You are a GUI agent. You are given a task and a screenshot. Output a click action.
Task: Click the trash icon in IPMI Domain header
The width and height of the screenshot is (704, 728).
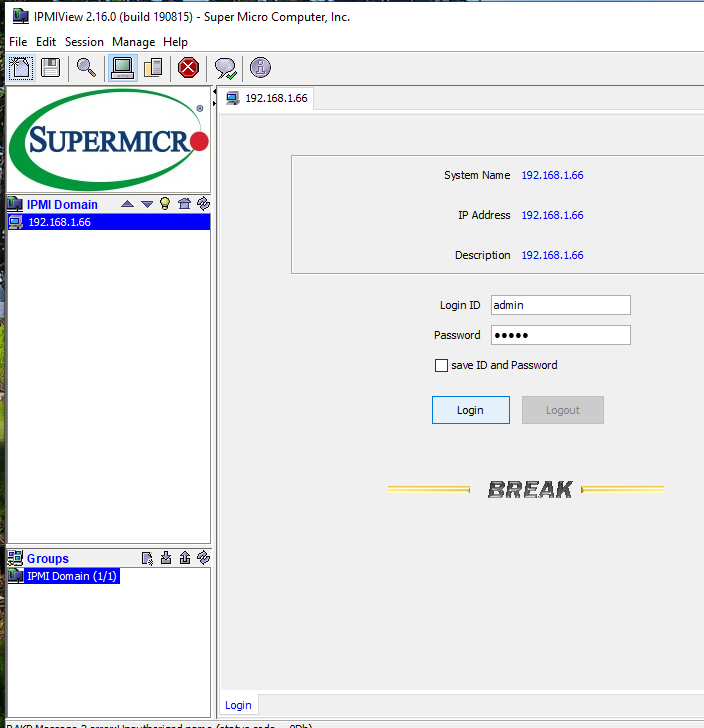184,204
